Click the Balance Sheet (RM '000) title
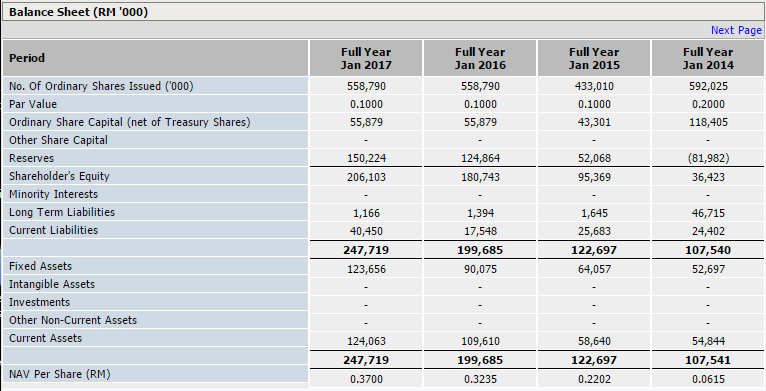This screenshot has width=766, height=391. [78, 12]
